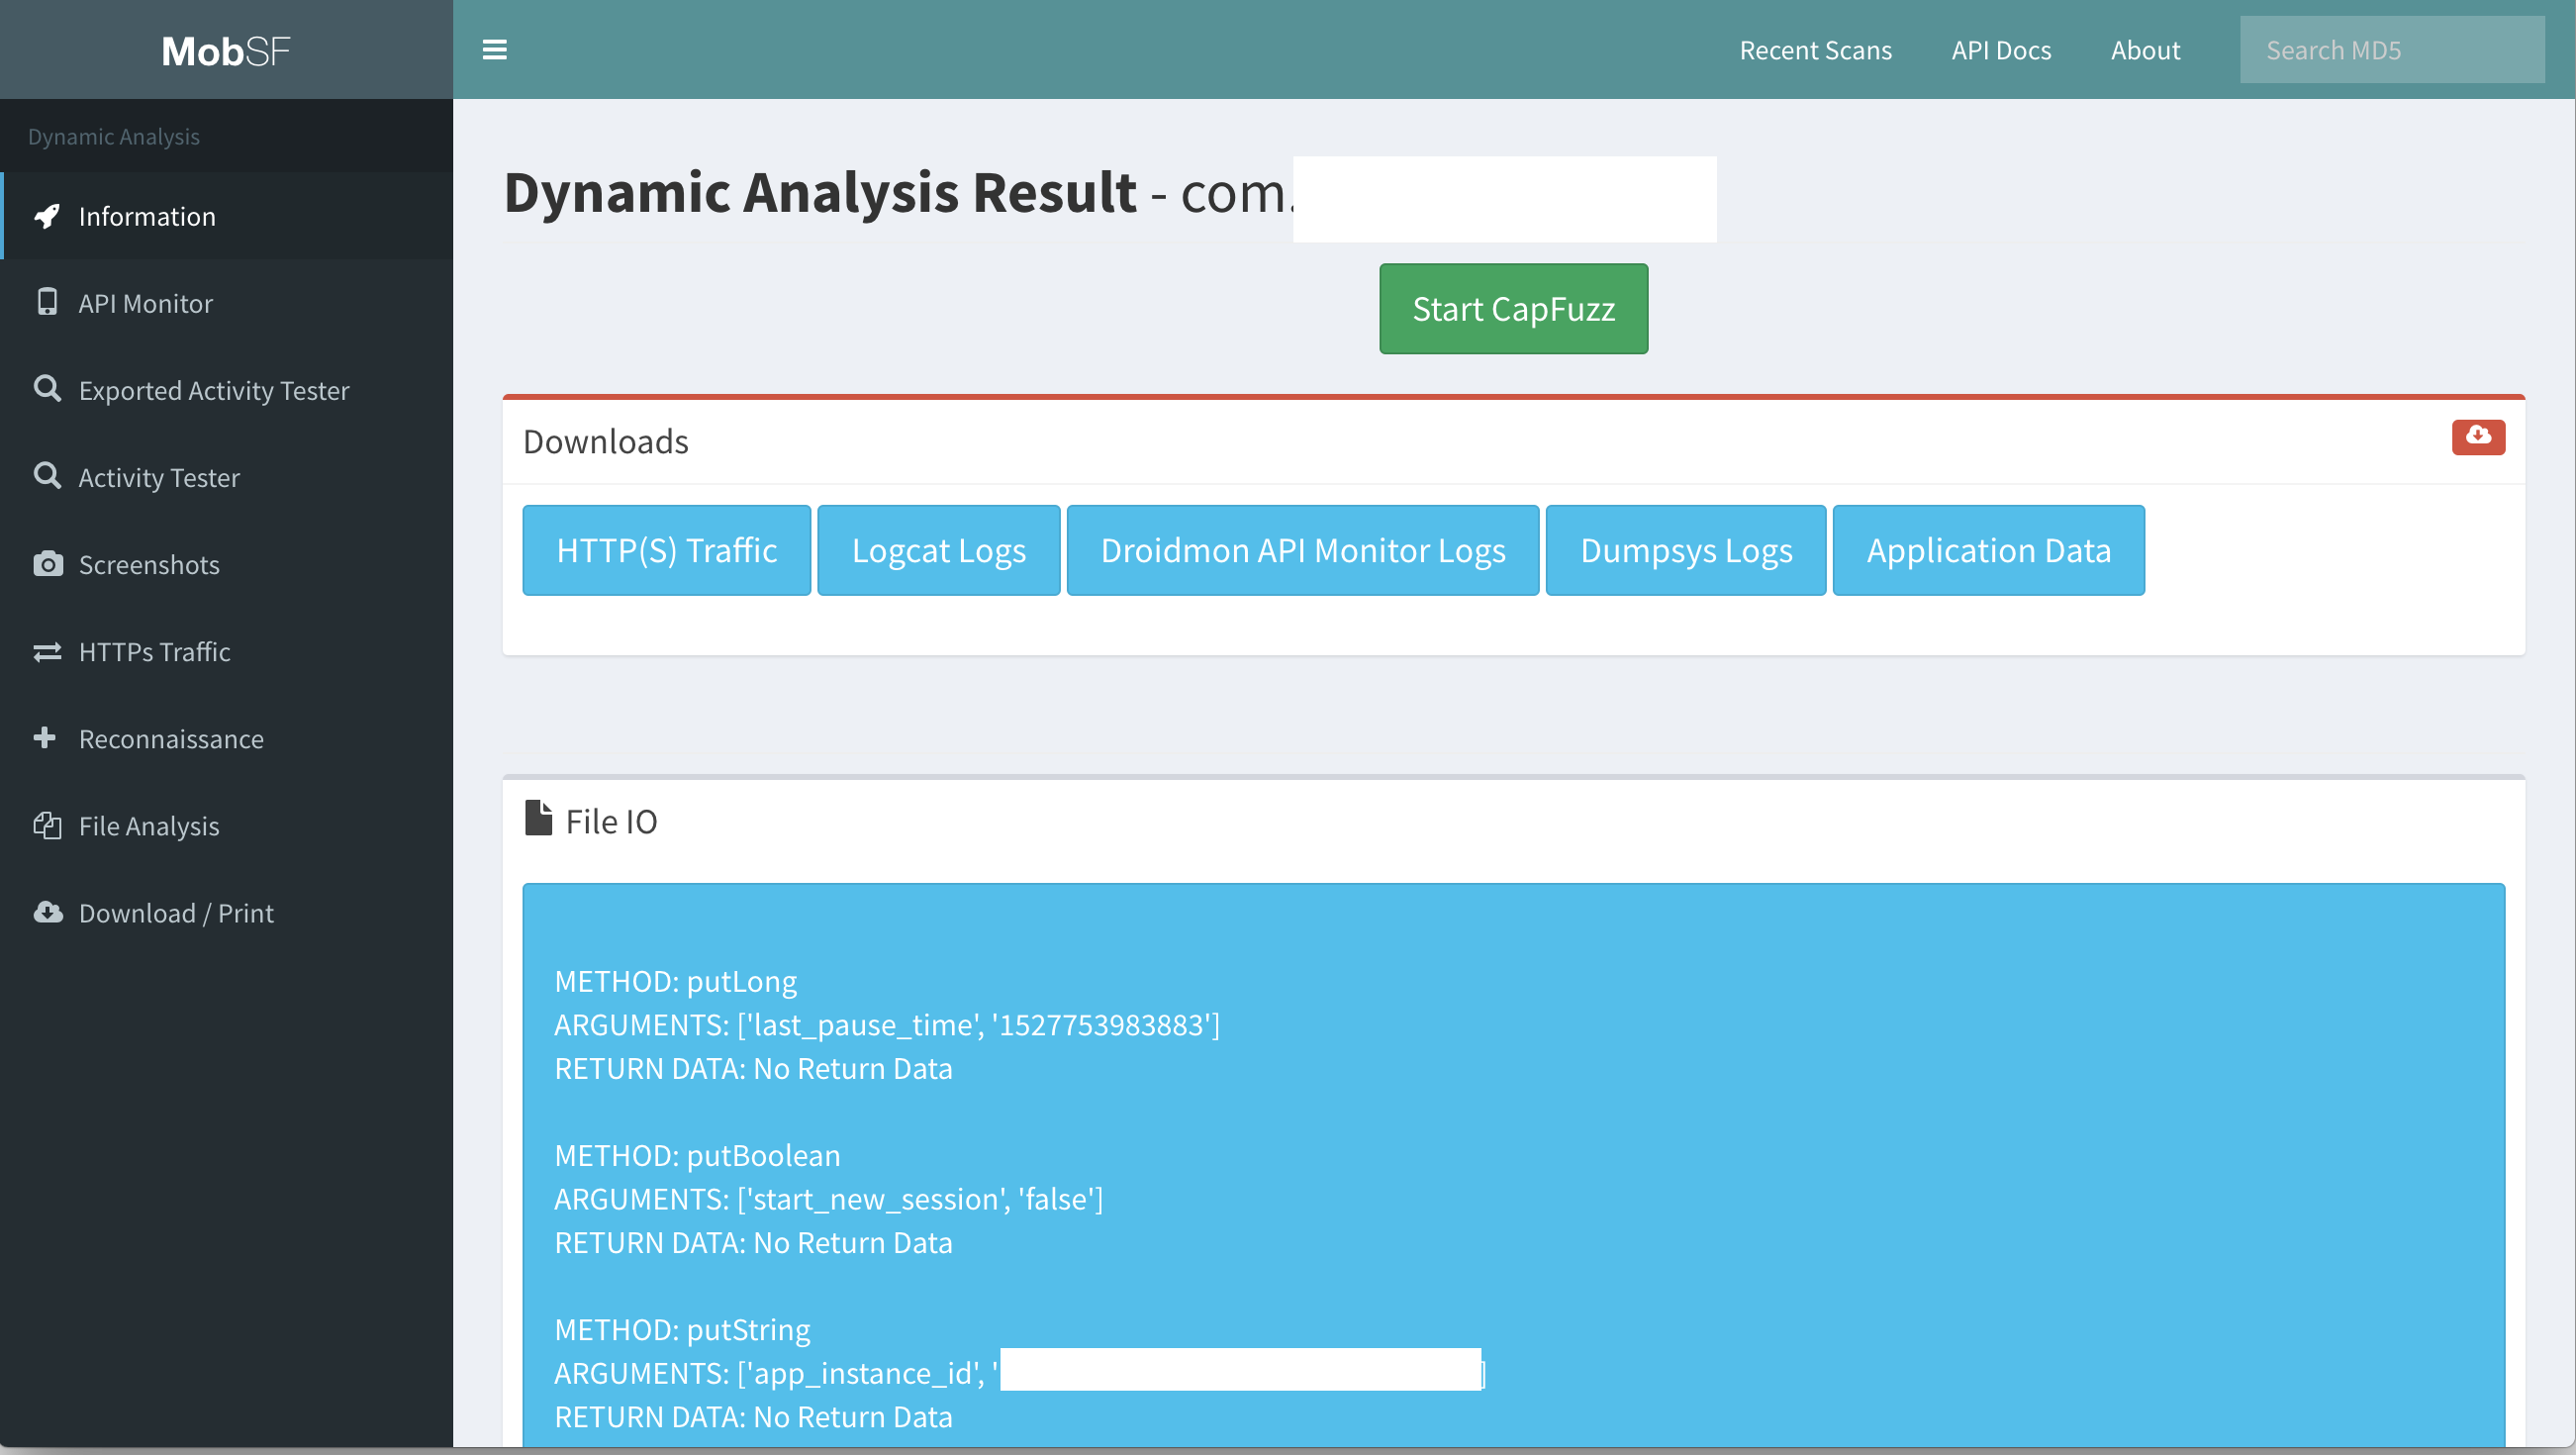Open API Docs link

pos(2001,50)
